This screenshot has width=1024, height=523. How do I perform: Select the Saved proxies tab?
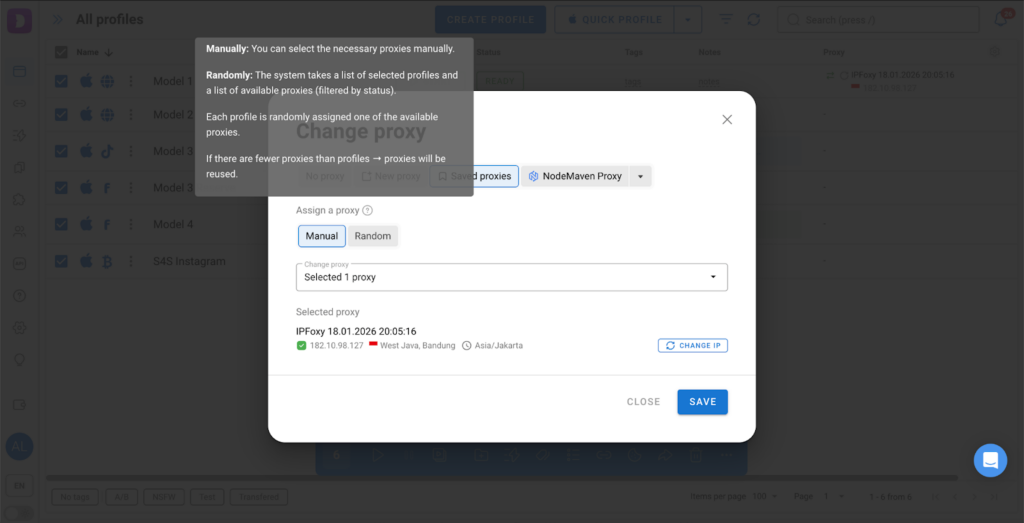pyautogui.click(x=474, y=176)
